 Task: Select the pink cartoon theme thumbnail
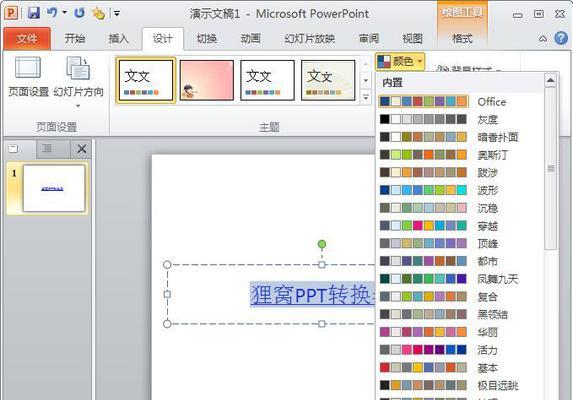pyautogui.click(x=207, y=80)
